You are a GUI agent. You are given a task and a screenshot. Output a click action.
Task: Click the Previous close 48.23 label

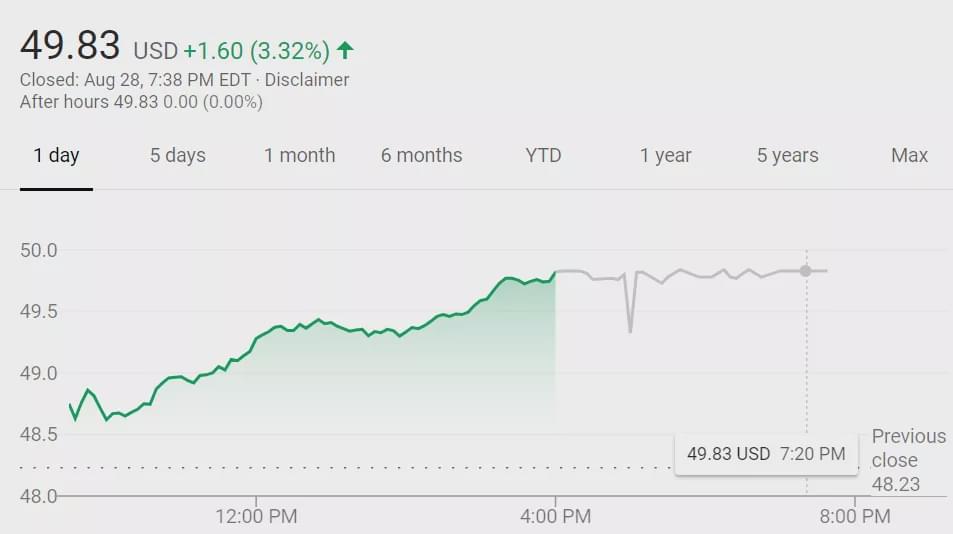pyautogui.click(x=907, y=460)
